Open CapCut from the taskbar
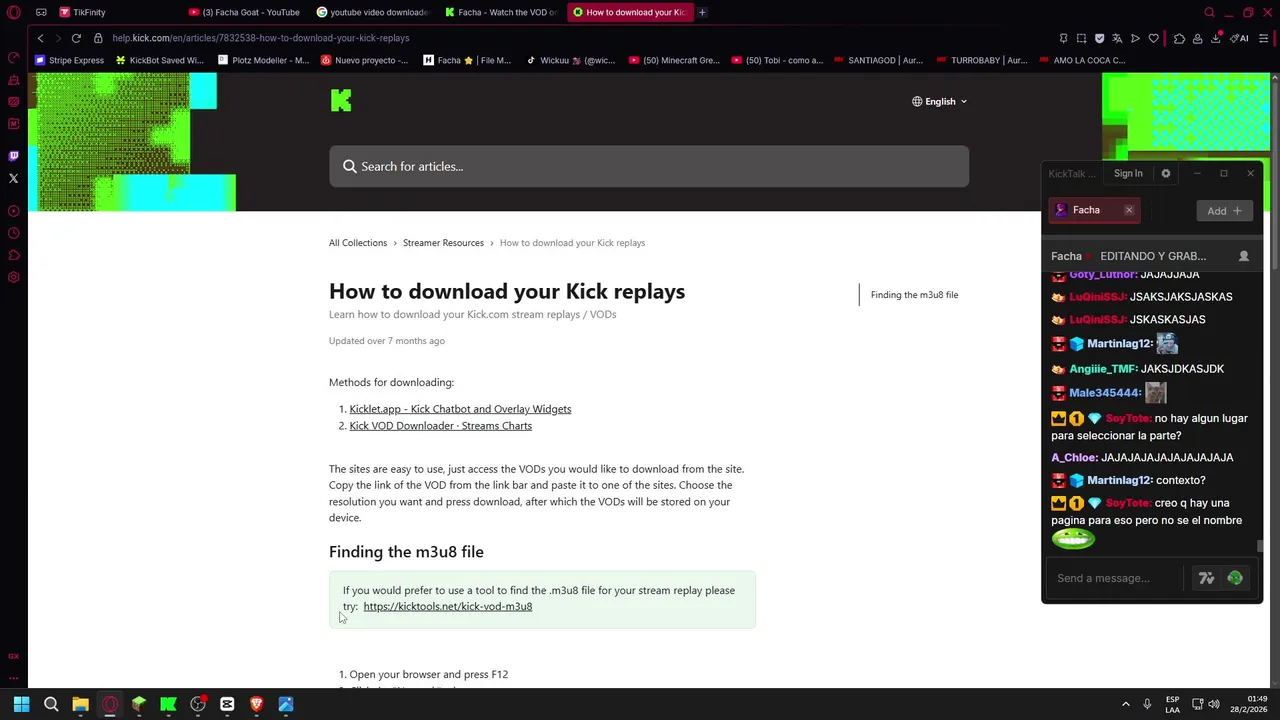This screenshot has height=720, width=1280. pos(227,704)
